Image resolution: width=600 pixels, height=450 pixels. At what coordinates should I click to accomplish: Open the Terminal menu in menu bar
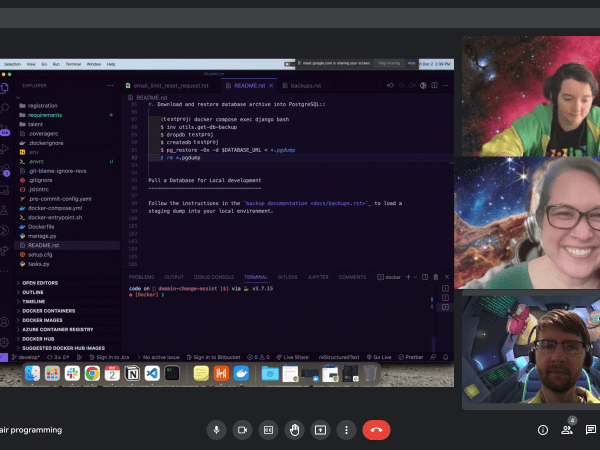point(74,63)
